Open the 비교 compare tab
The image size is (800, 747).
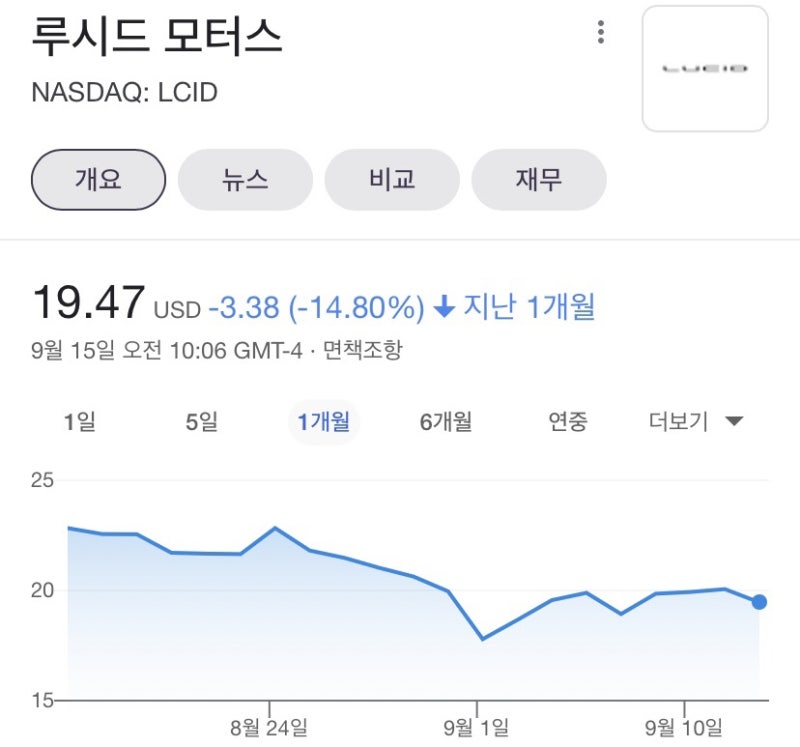coord(392,180)
